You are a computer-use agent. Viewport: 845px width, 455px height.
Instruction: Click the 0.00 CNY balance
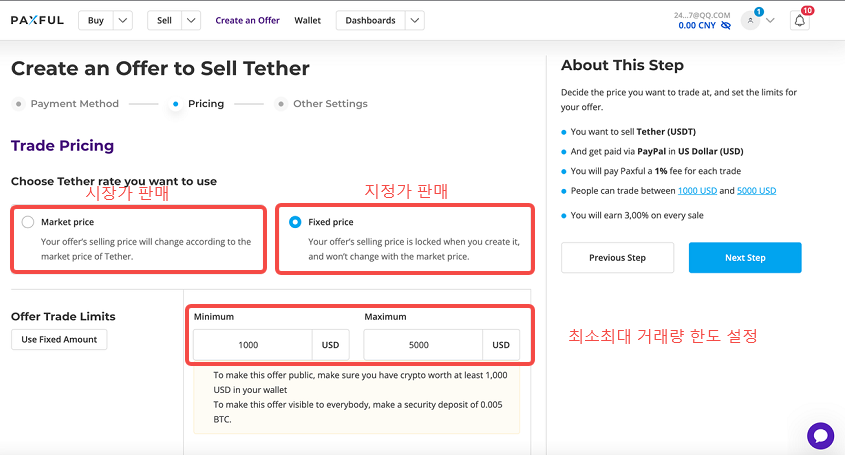click(697, 25)
